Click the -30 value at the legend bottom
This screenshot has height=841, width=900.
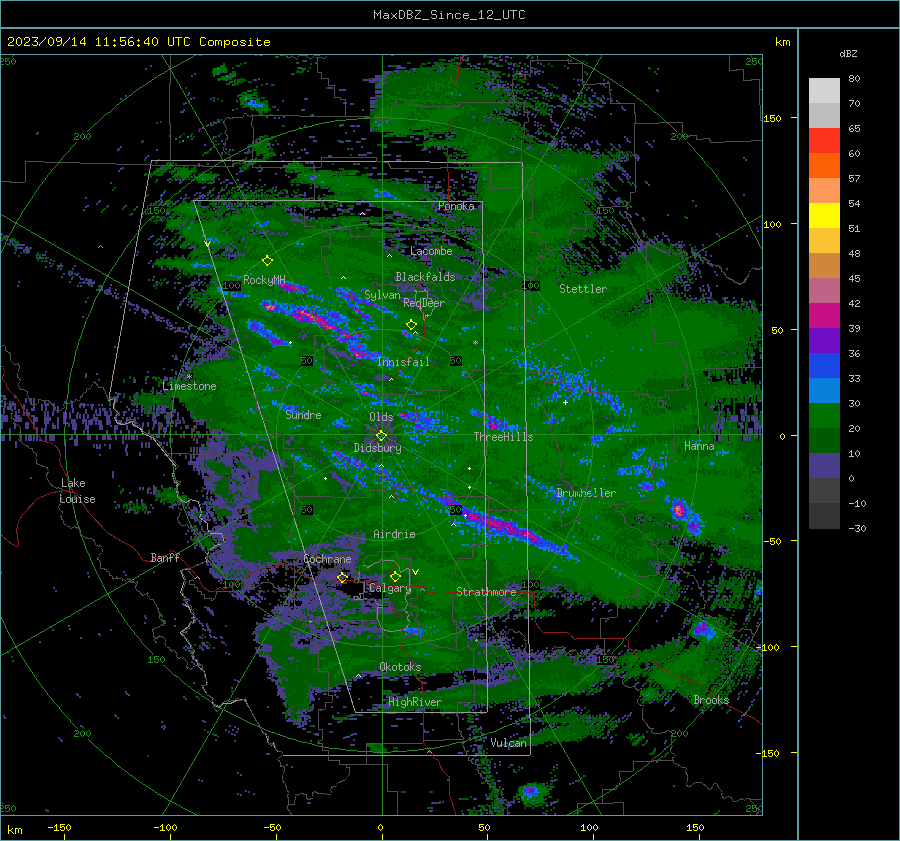pyautogui.click(x=857, y=528)
